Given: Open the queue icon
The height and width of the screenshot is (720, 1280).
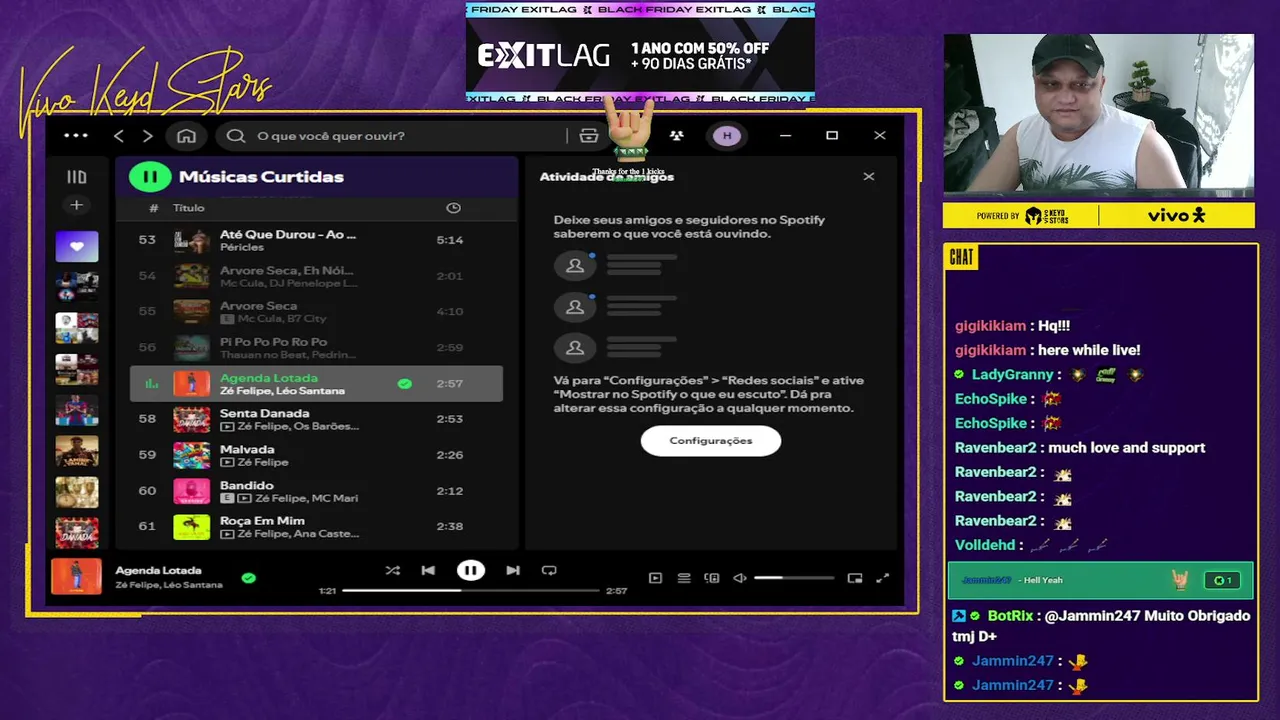Looking at the screenshot, I should tap(684, 578).
